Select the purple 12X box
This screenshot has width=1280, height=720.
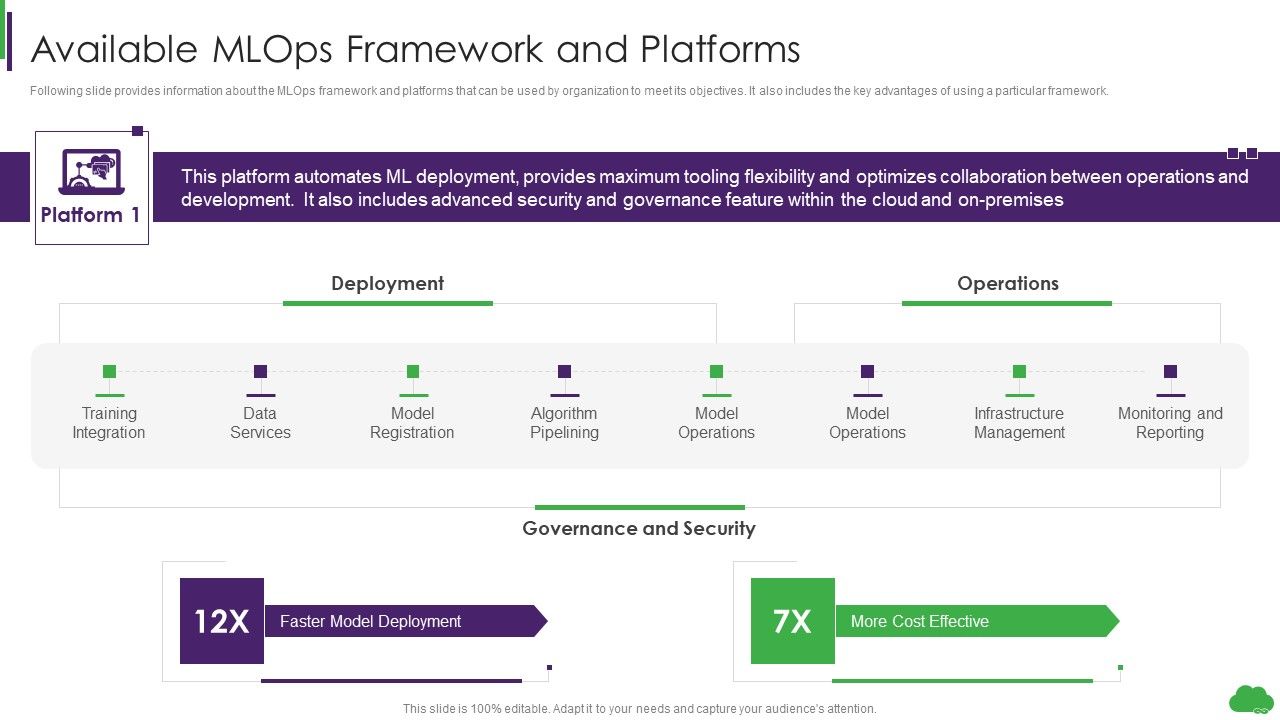(222, 621)
